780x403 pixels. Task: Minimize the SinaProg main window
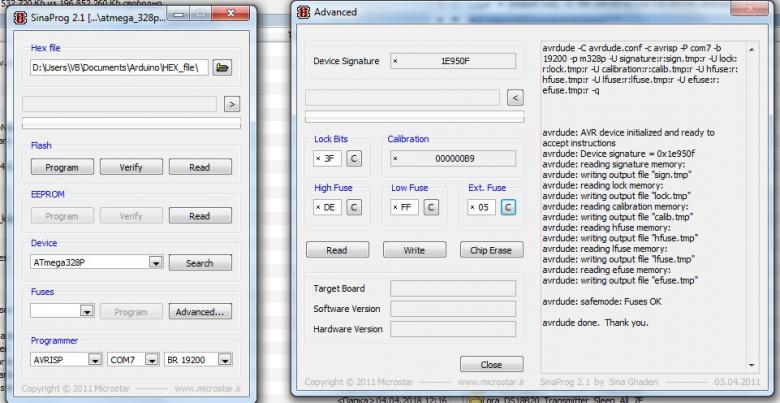click(178, 14)
